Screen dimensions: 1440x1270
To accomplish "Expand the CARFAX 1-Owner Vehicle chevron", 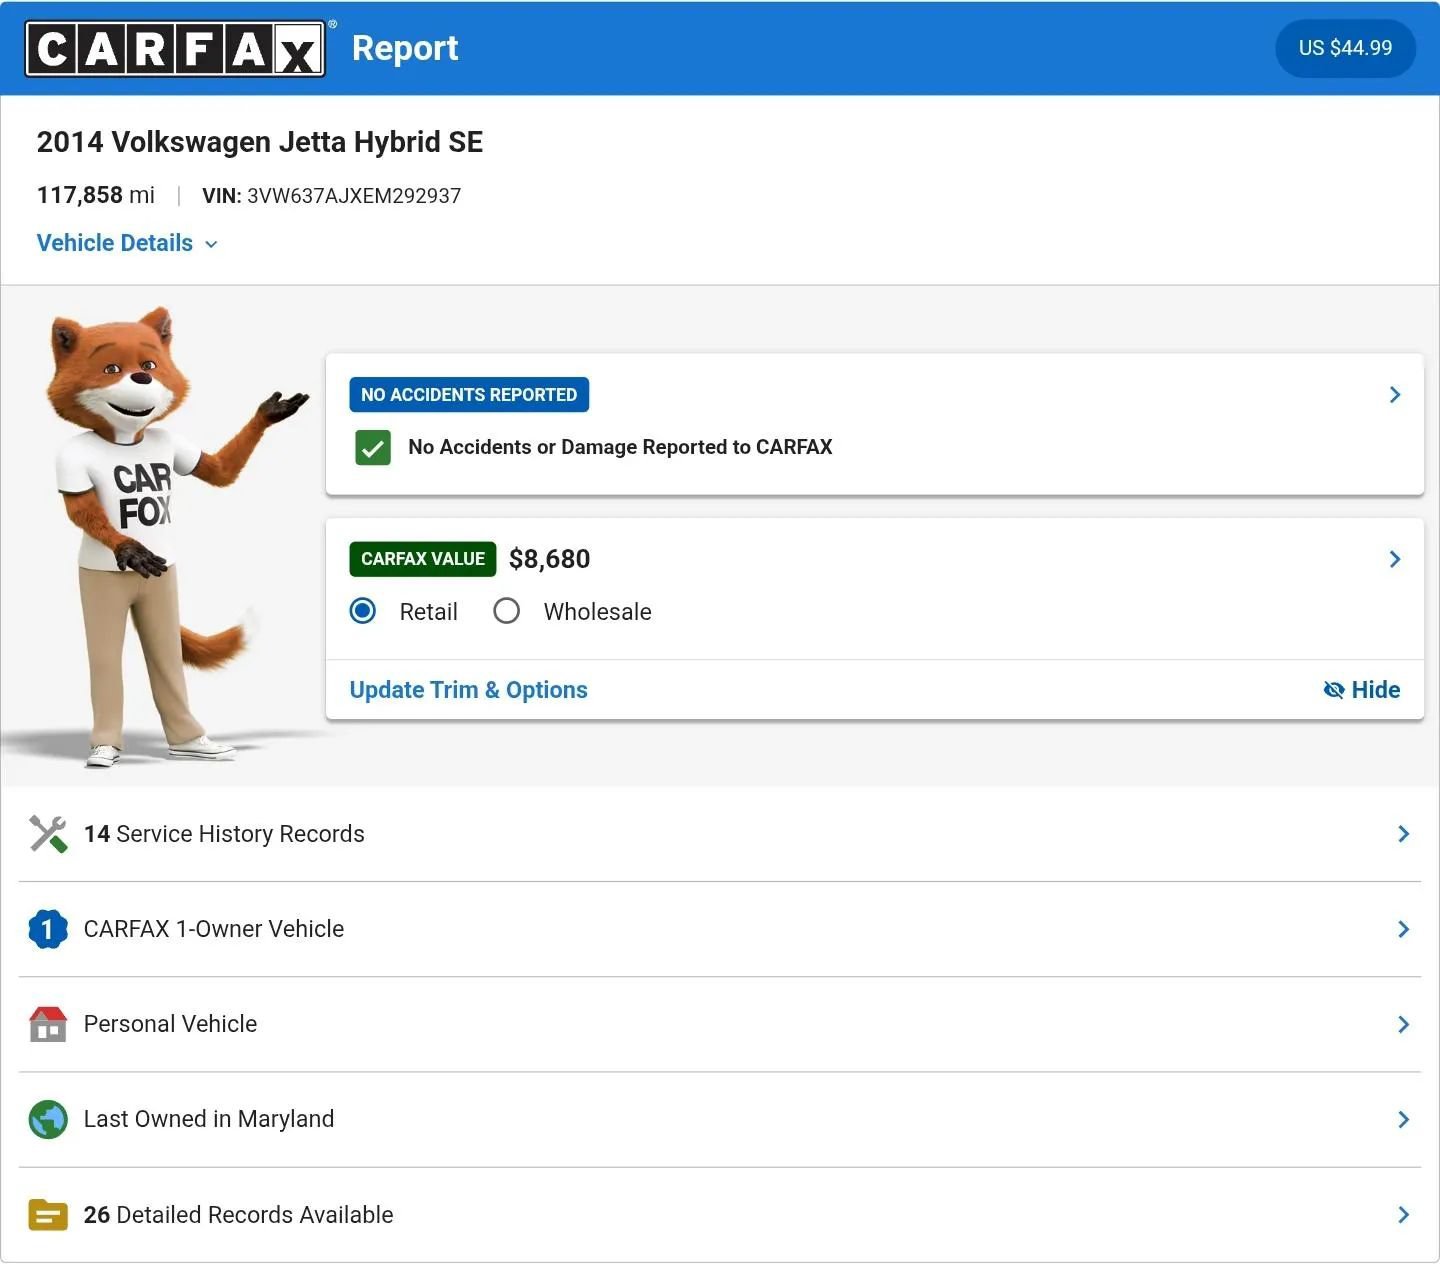I will (x=1403, y=929).
